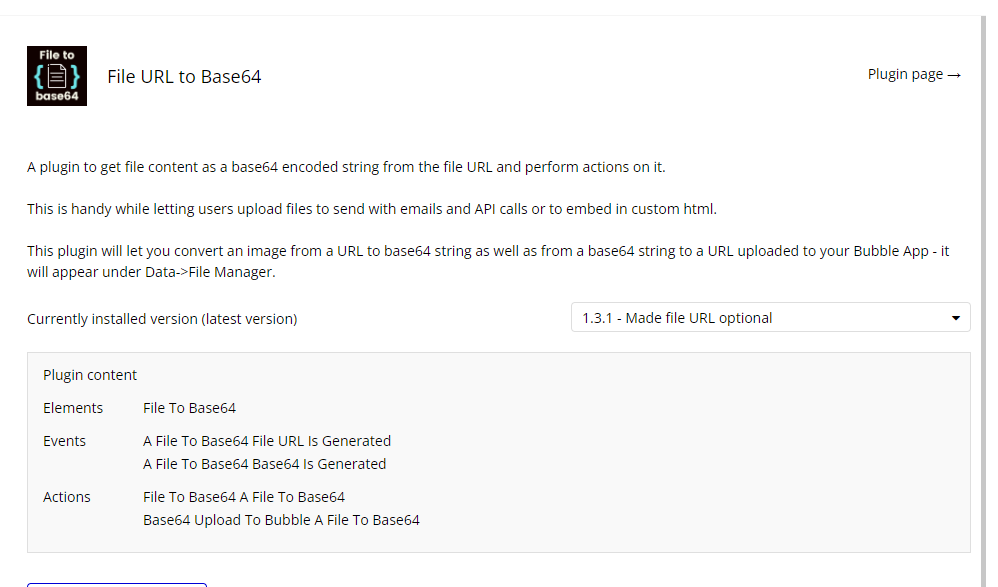Click the paragraph mentioning Data->File Manager
This screenshot has height=587, width=998.
488,259
